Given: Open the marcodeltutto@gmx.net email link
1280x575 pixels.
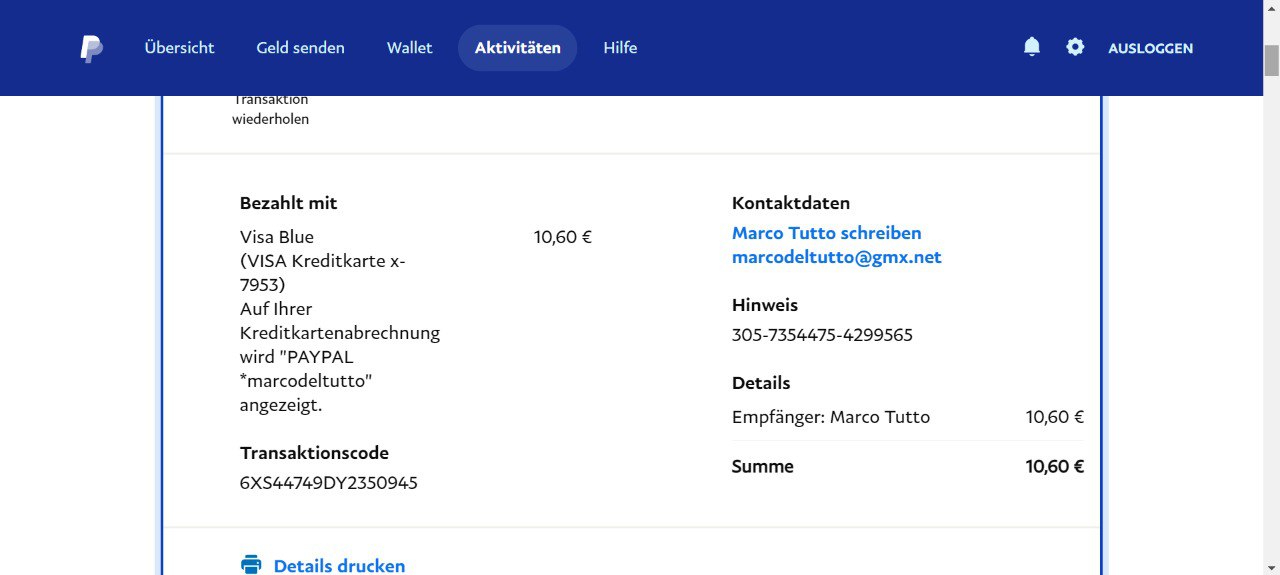Looking at the screenshot, I should [836, 257].
